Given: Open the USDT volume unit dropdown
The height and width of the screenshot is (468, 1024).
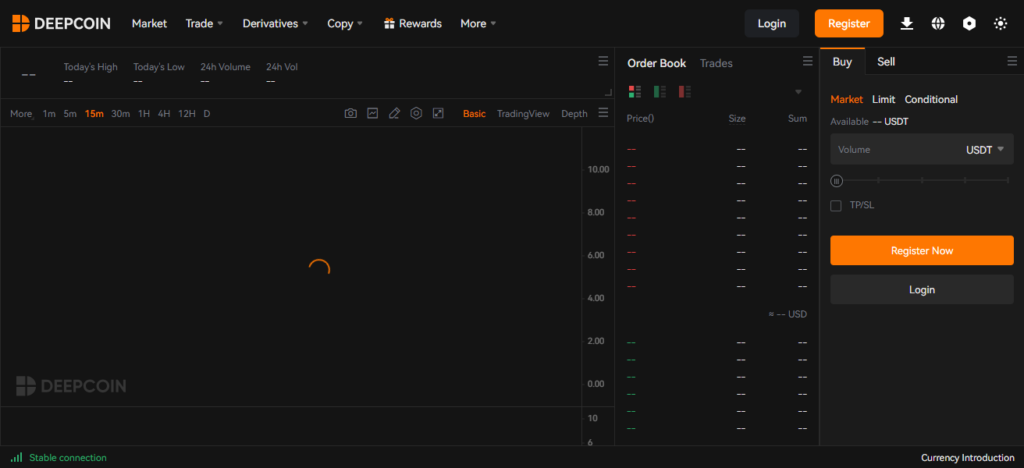Looking at the screenshot, I should (x=985, y=149).
